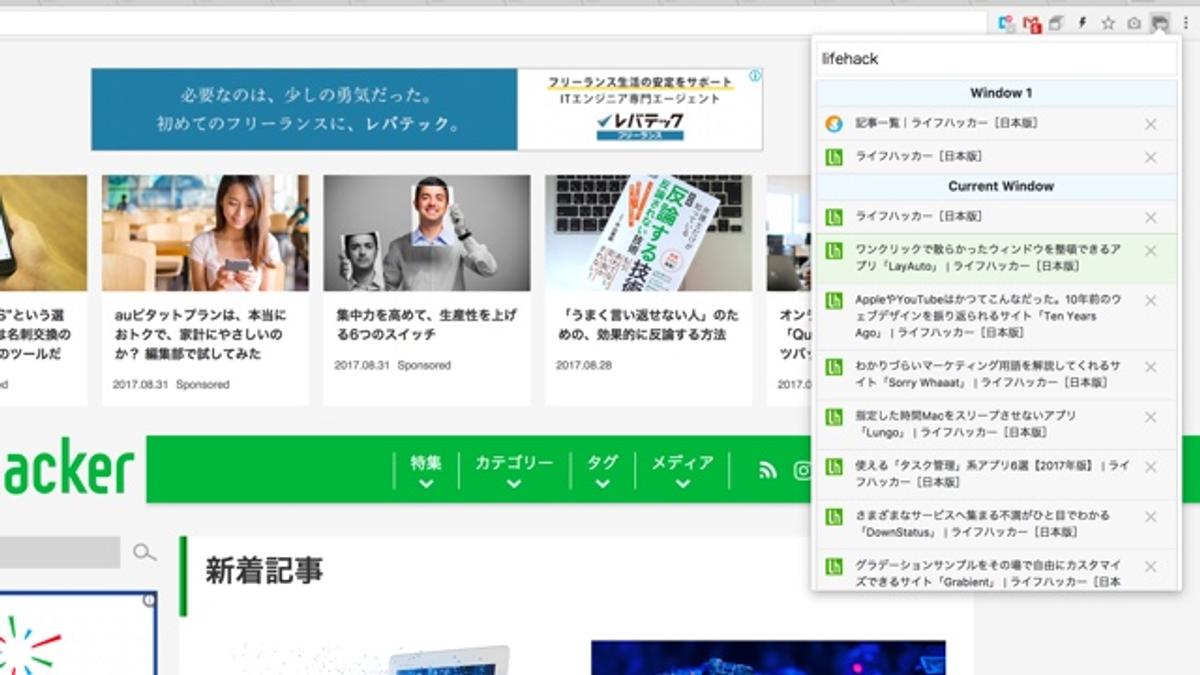
Task: Open the auピタットプラン article link
Action: tap(198, 334)
